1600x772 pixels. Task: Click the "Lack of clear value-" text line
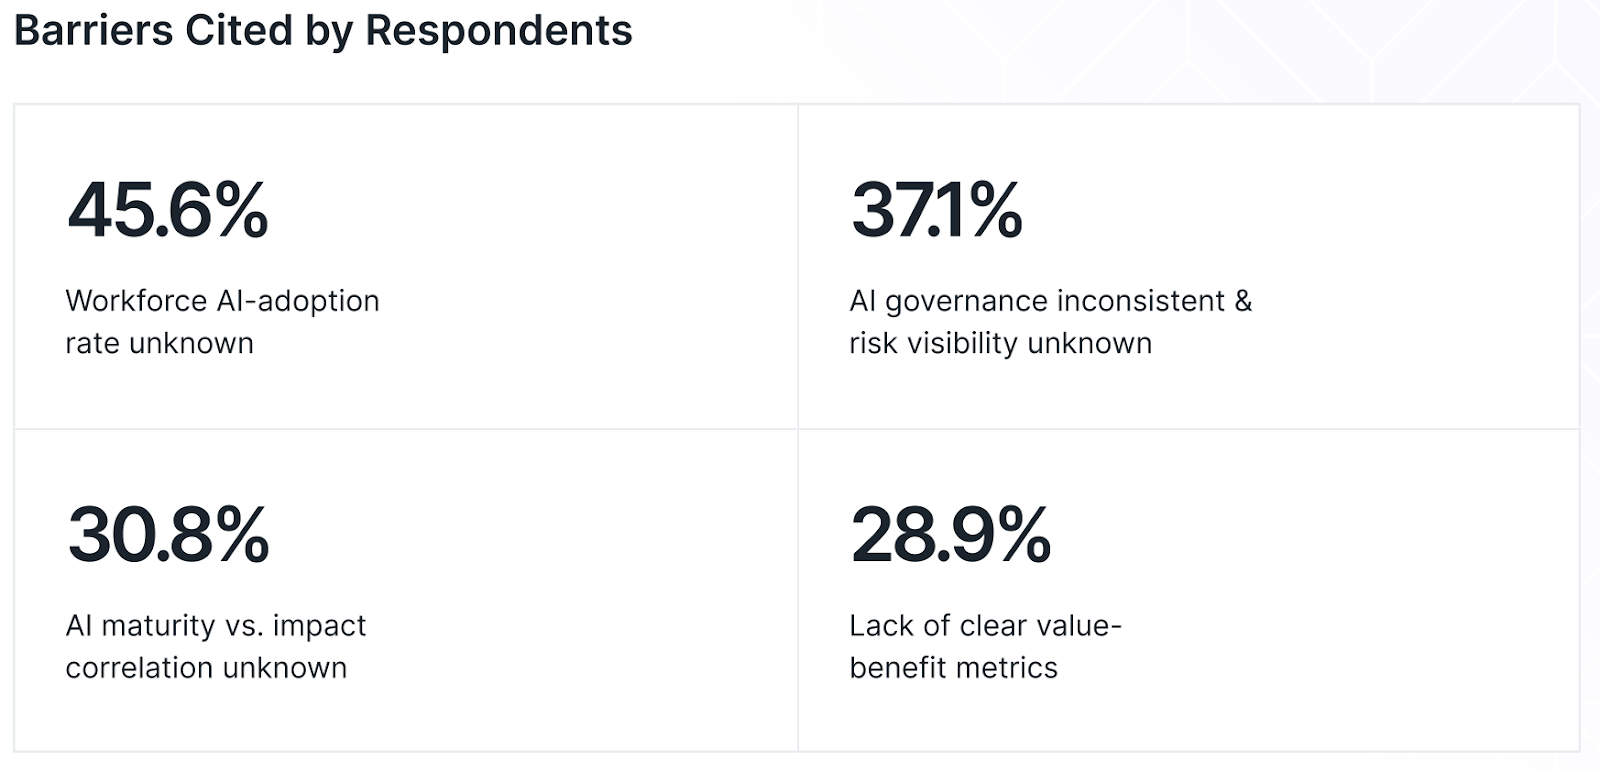(x=985, y=626)
